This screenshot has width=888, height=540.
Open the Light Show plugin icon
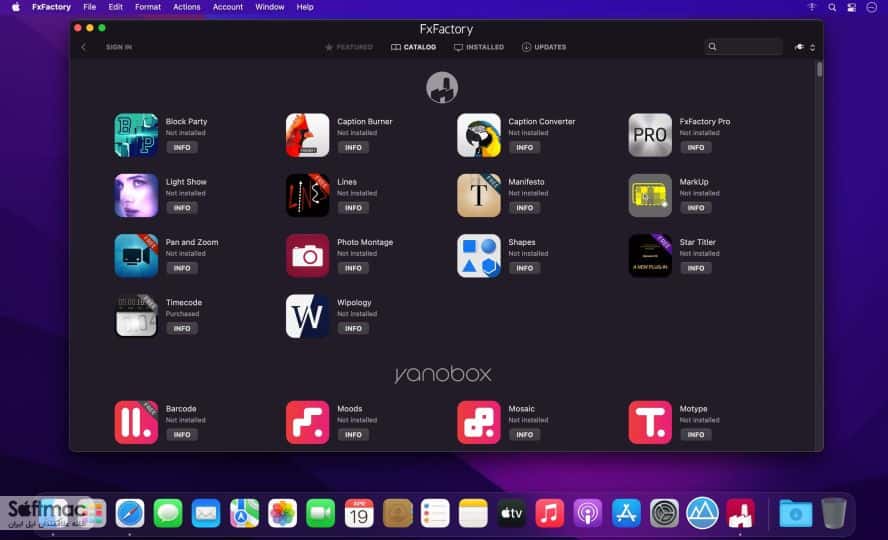(136, 196)
